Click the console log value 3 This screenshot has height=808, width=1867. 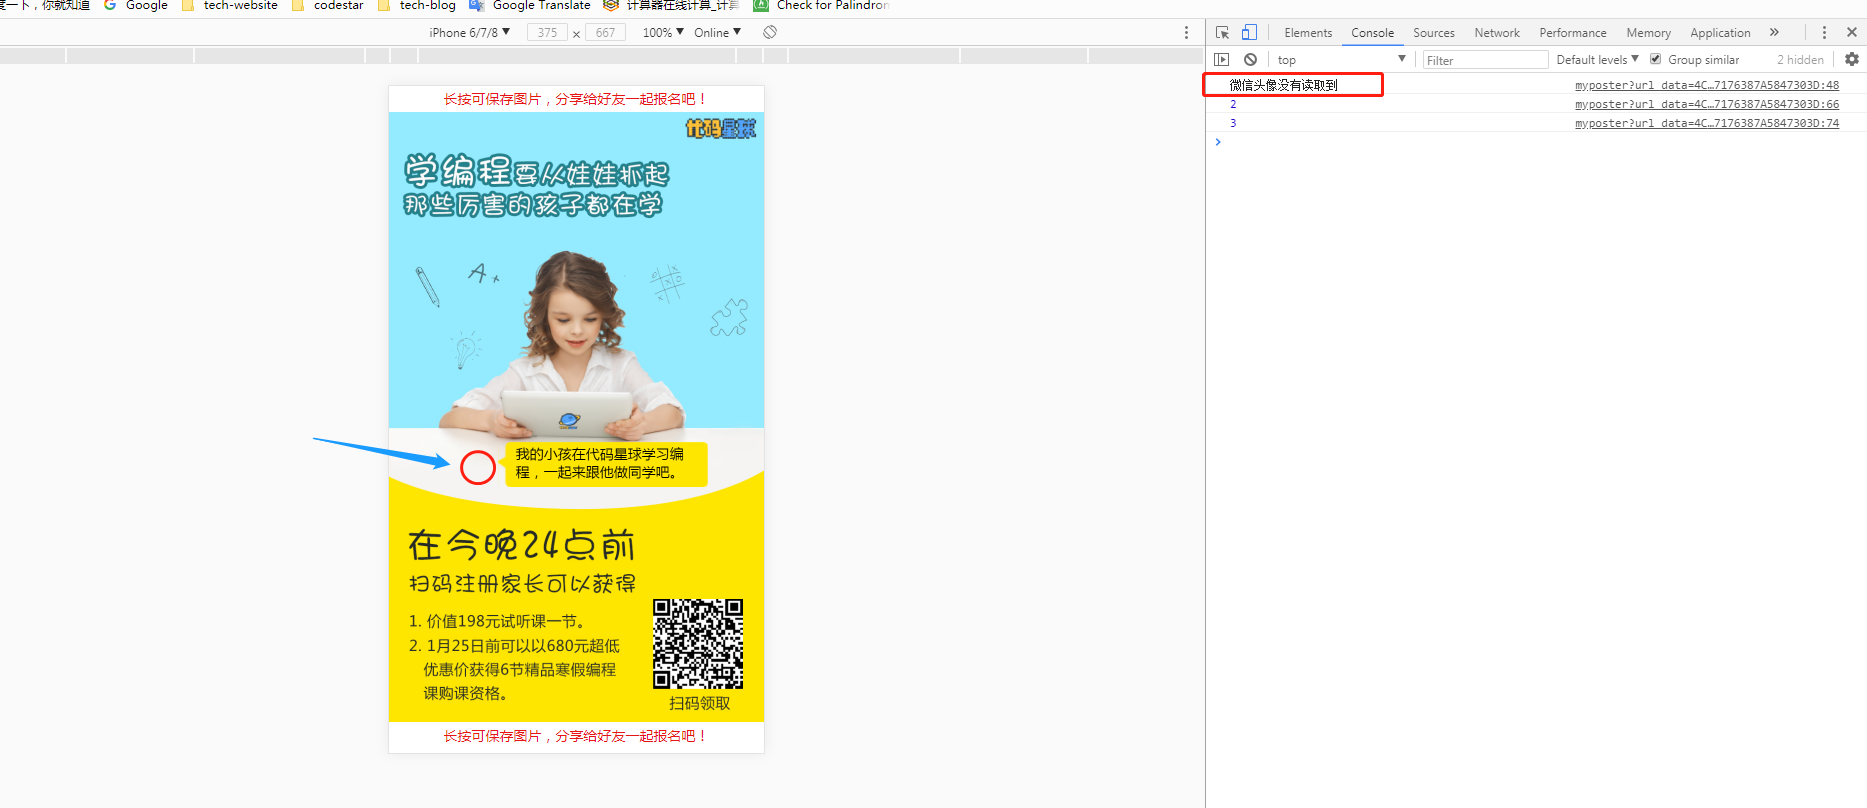coord(1233,123)
